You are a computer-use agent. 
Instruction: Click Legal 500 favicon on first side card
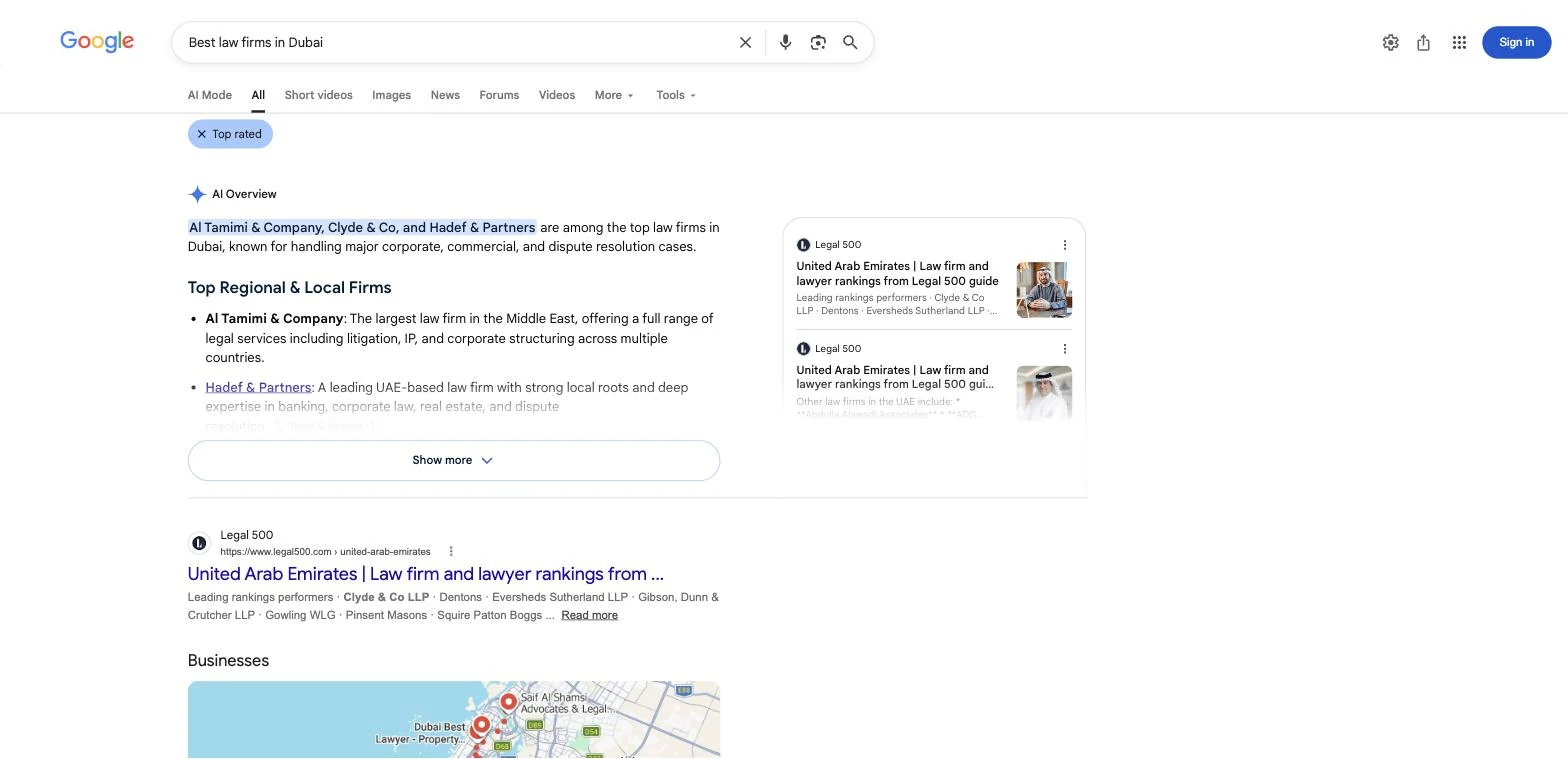pyautogui.click(x=803, y=245)
